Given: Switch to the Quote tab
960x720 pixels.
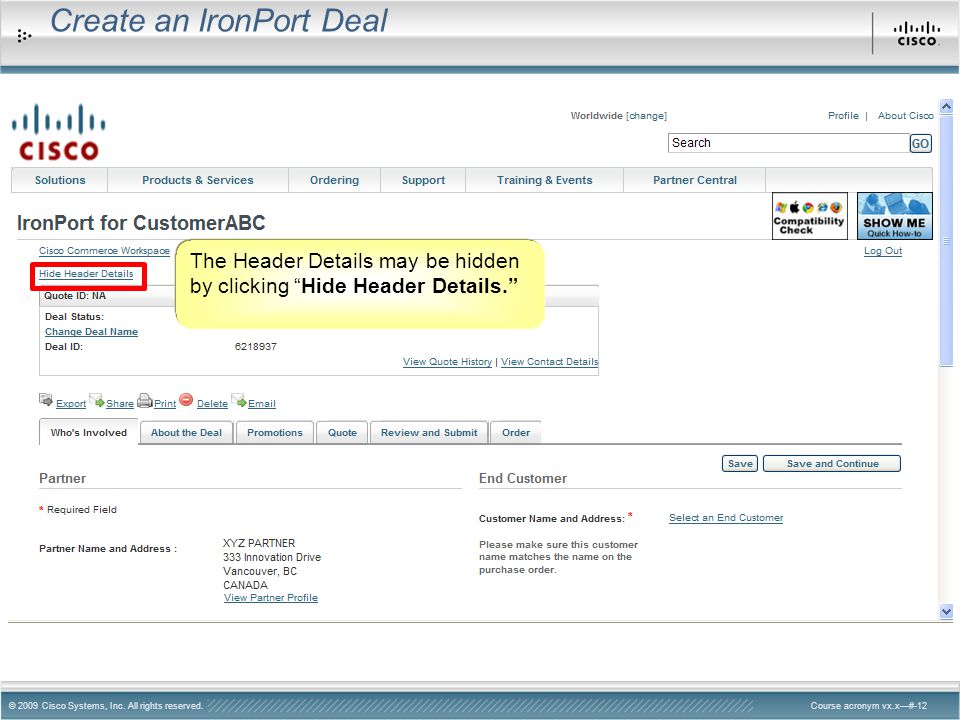Looking at the screenshot, I should pyautogui.click(x=342, y=432).
